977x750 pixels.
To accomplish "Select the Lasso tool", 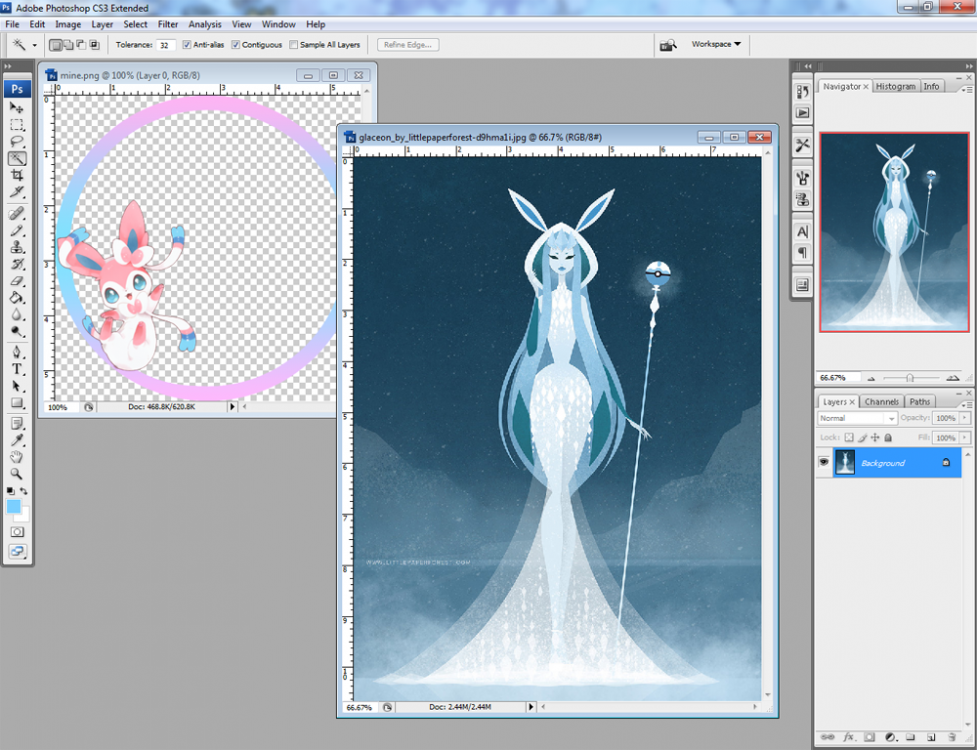I will click(17, 141).
